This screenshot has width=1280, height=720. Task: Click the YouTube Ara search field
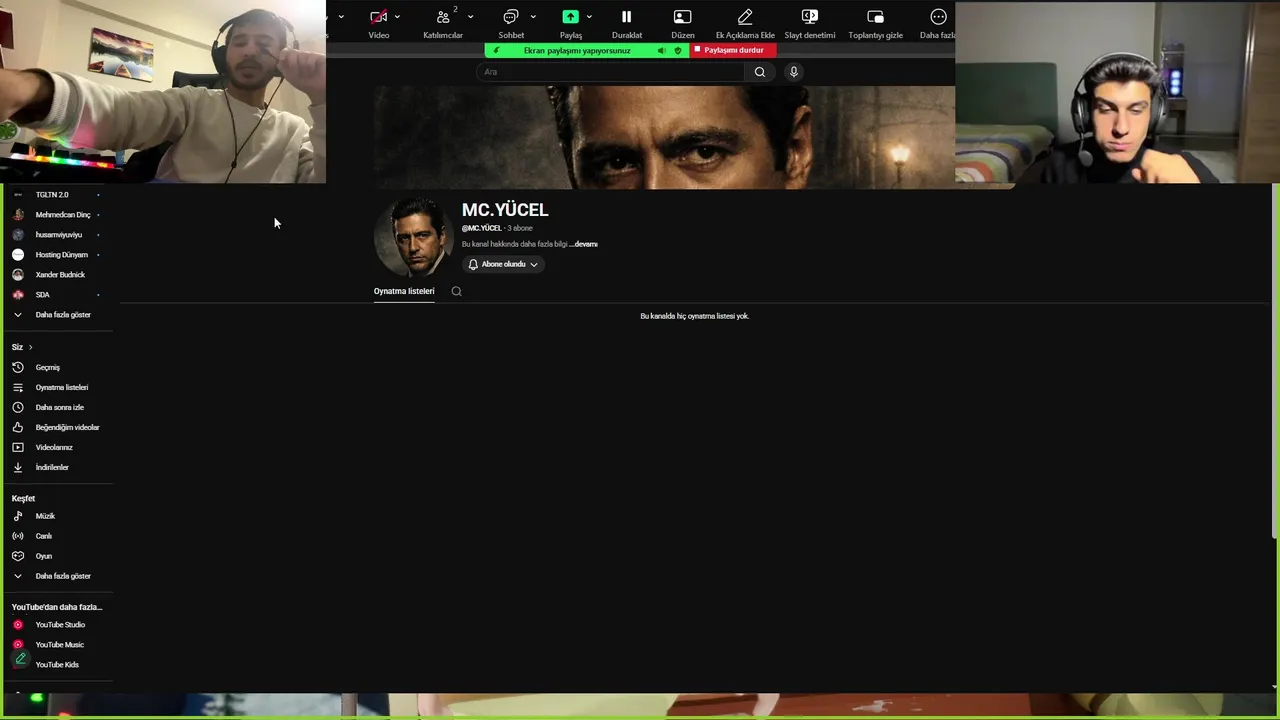click(610, 72)
